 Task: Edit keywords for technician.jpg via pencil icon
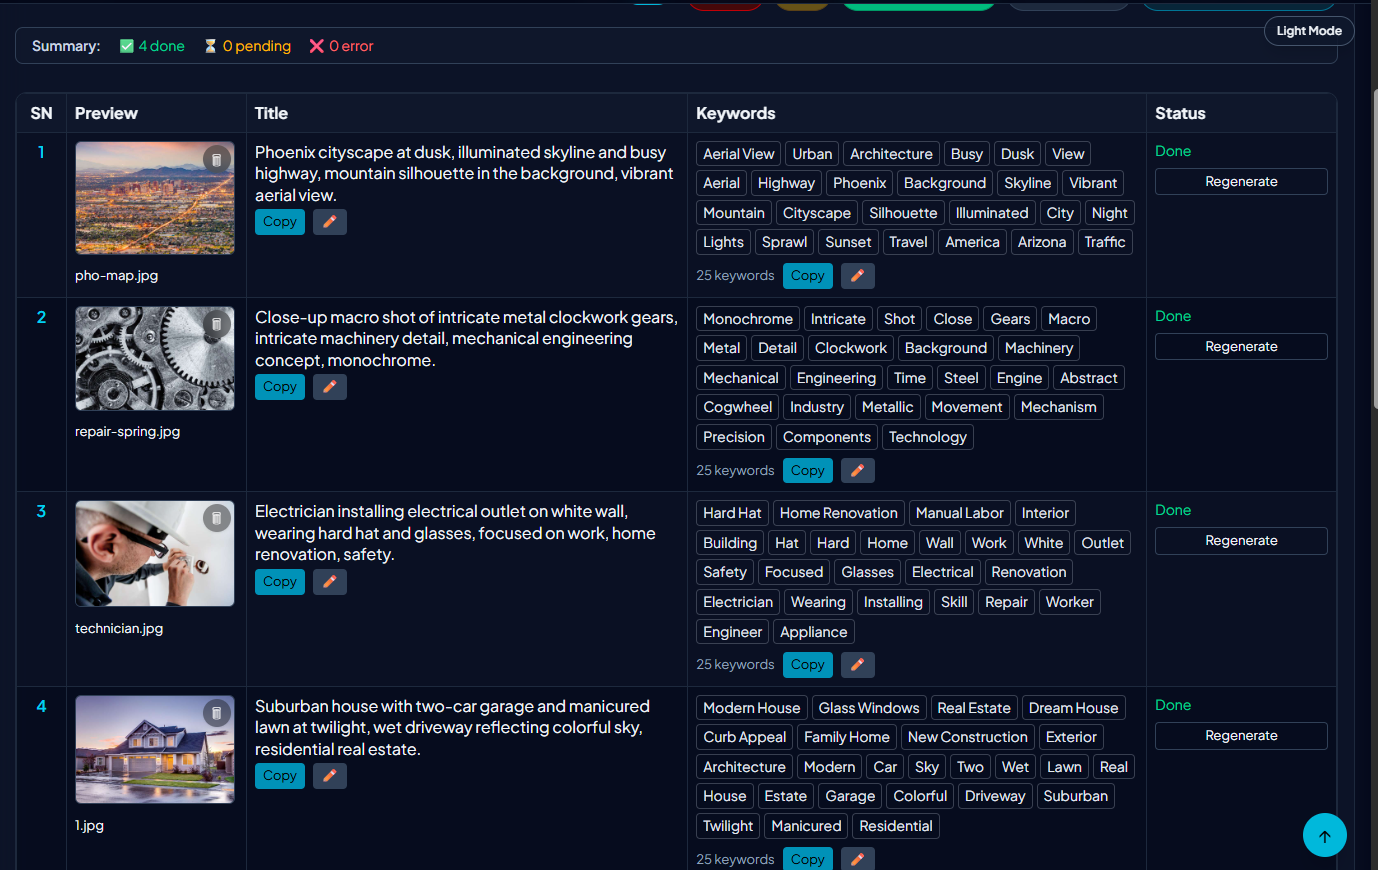click(857, 664)
